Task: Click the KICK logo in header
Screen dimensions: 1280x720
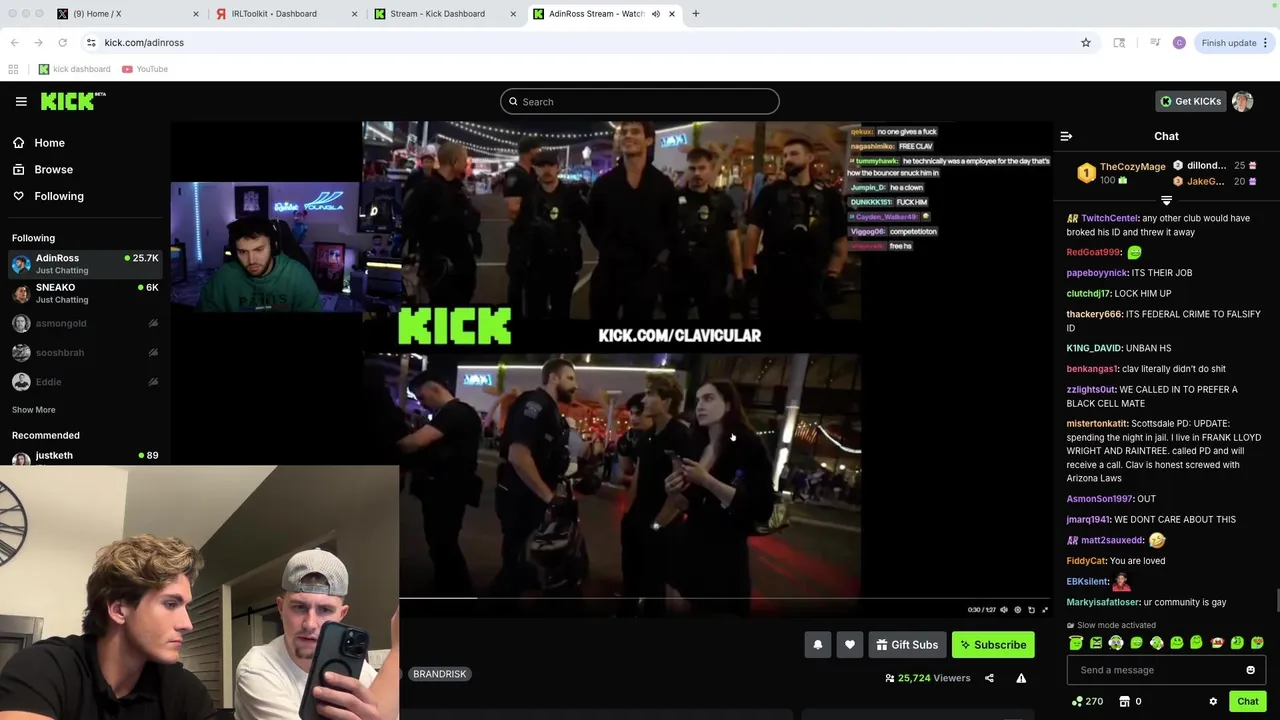Action: coord(72,101)
